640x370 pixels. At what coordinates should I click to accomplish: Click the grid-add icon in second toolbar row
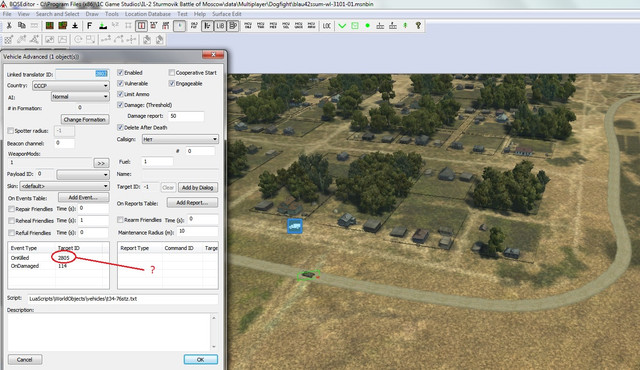tap(9, 40)
